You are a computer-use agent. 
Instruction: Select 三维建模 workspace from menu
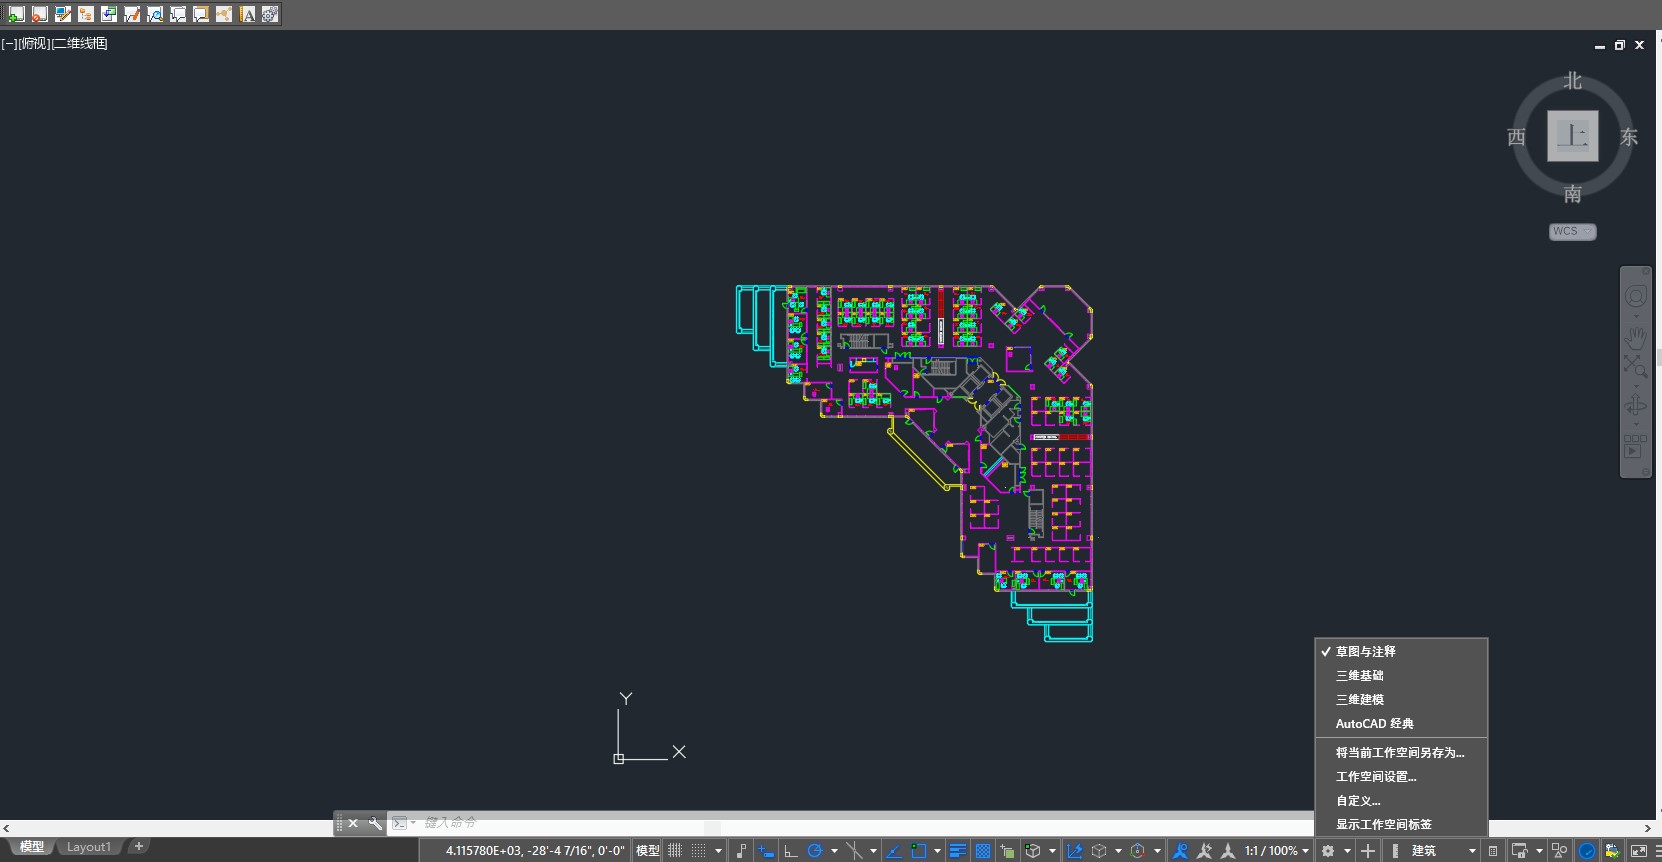click(x=1360, y=700)
